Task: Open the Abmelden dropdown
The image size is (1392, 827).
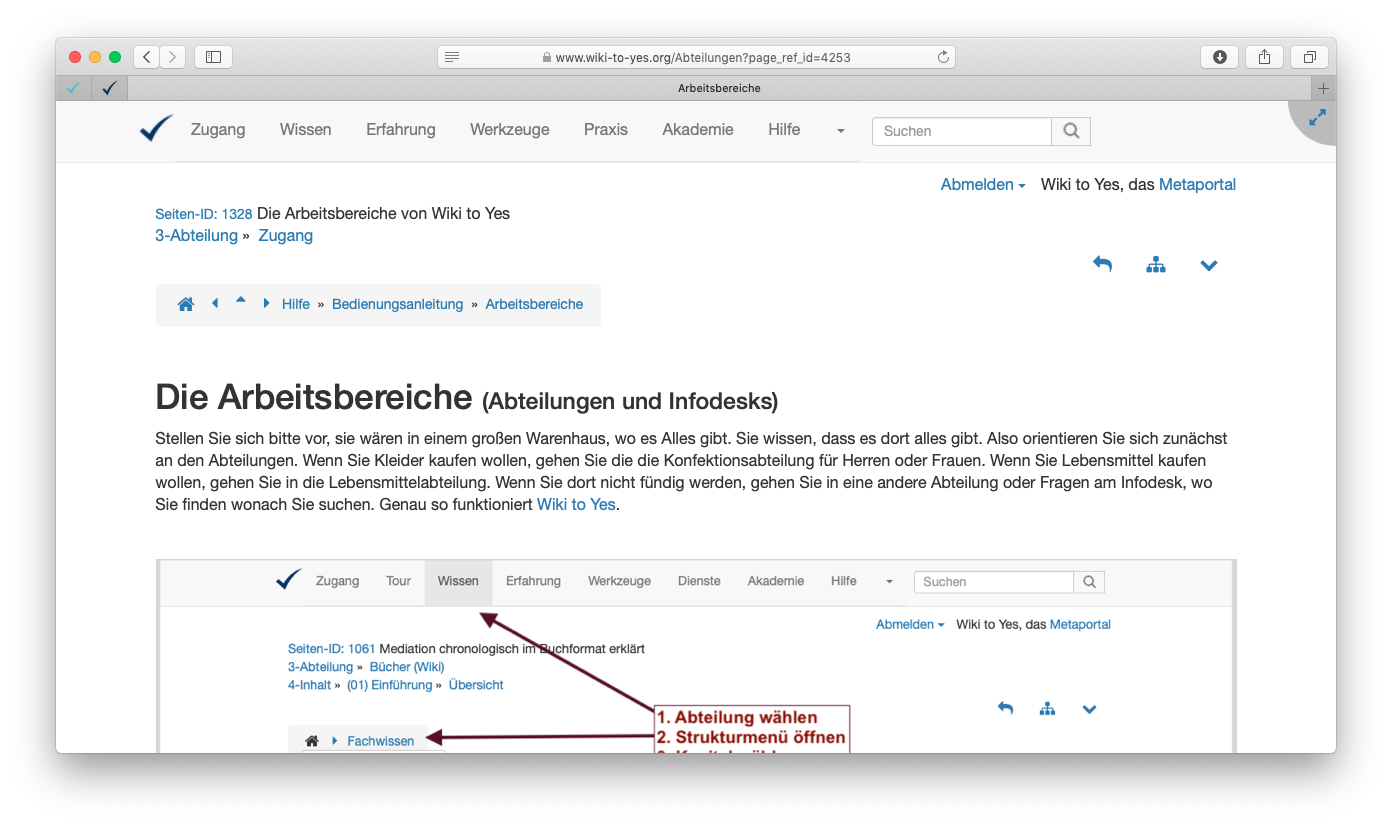Action: 982,185
